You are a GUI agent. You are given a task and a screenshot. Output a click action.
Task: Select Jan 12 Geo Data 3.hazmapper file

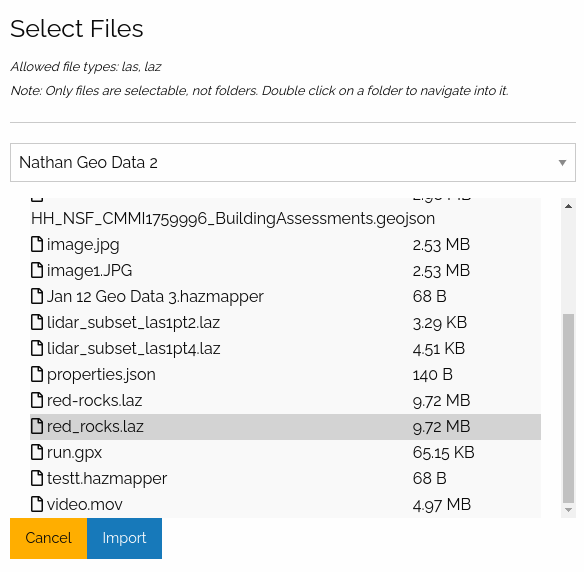[x=285, y=296]
